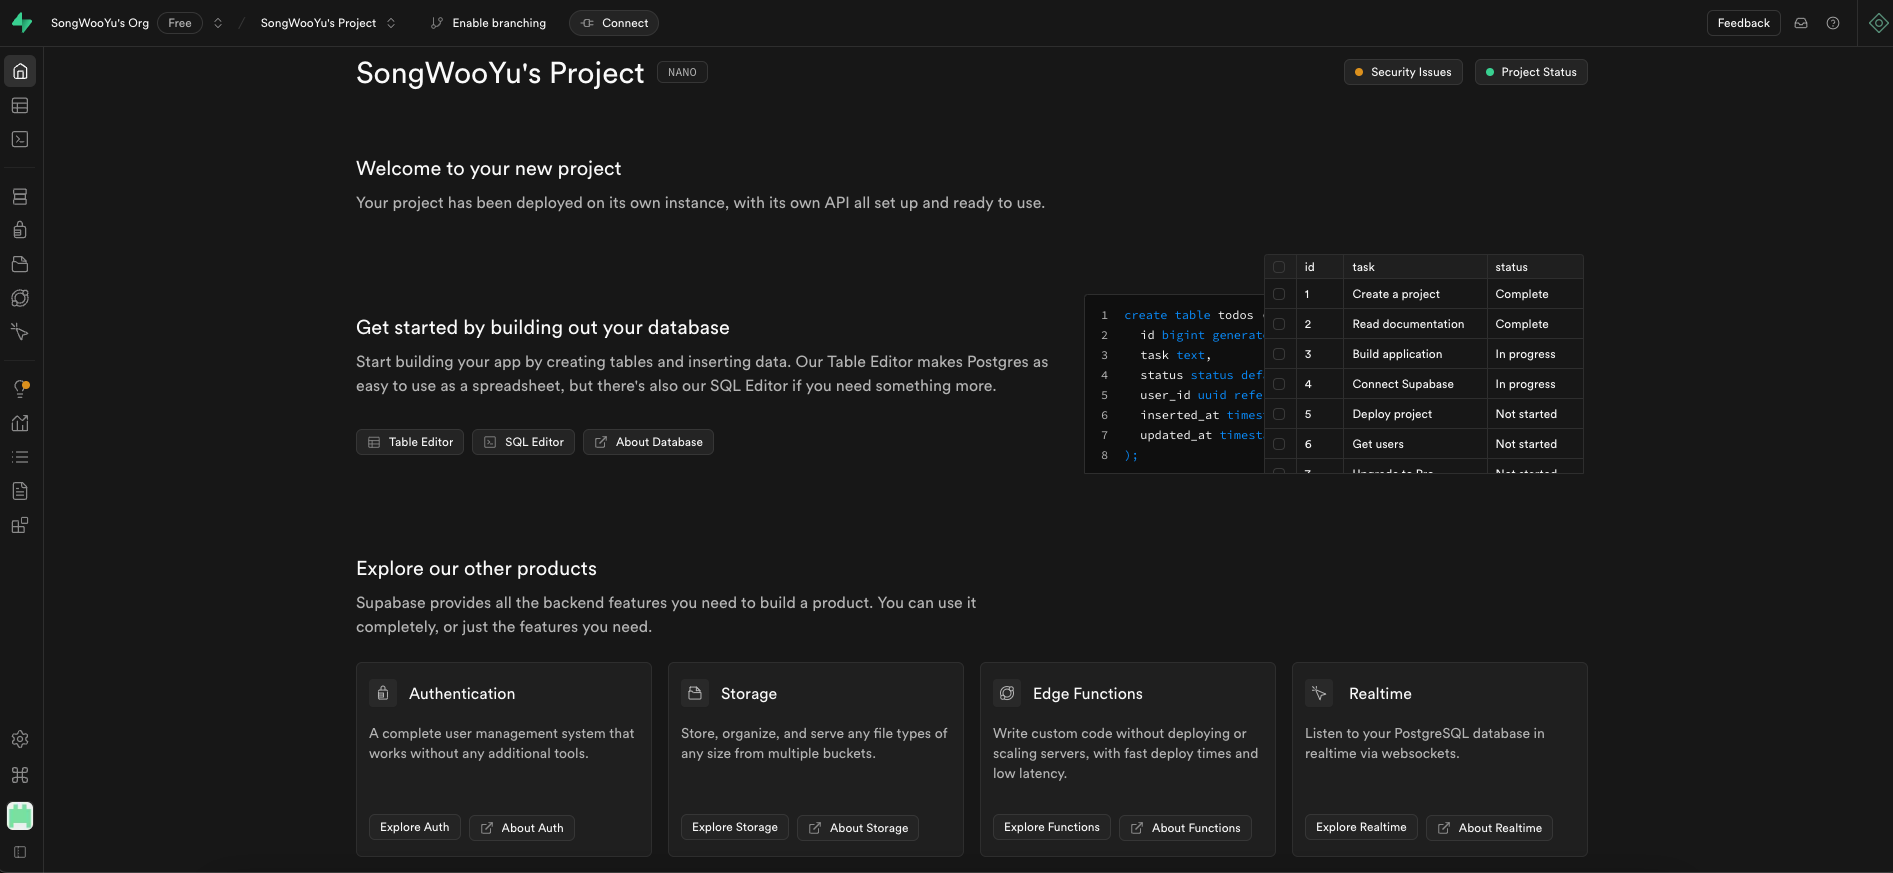This screenshot has height=873, width=1893.
Task: Open Advisors lightbulb icon in the sidebar
Action: pos(20,389)
